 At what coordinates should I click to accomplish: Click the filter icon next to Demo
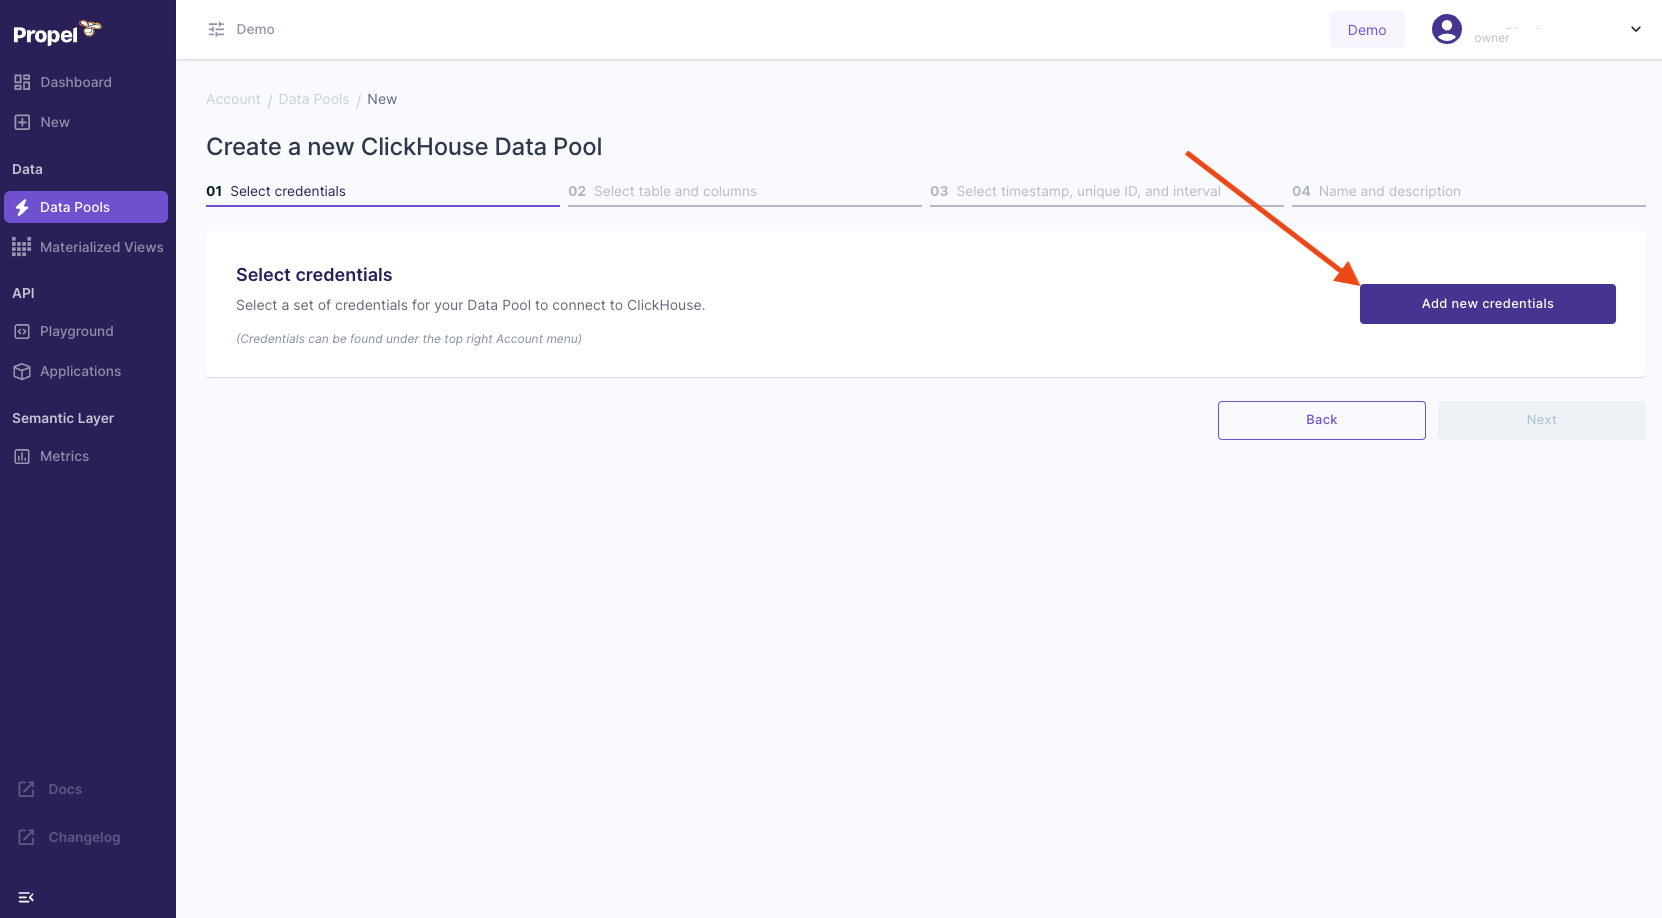(216, 29)
